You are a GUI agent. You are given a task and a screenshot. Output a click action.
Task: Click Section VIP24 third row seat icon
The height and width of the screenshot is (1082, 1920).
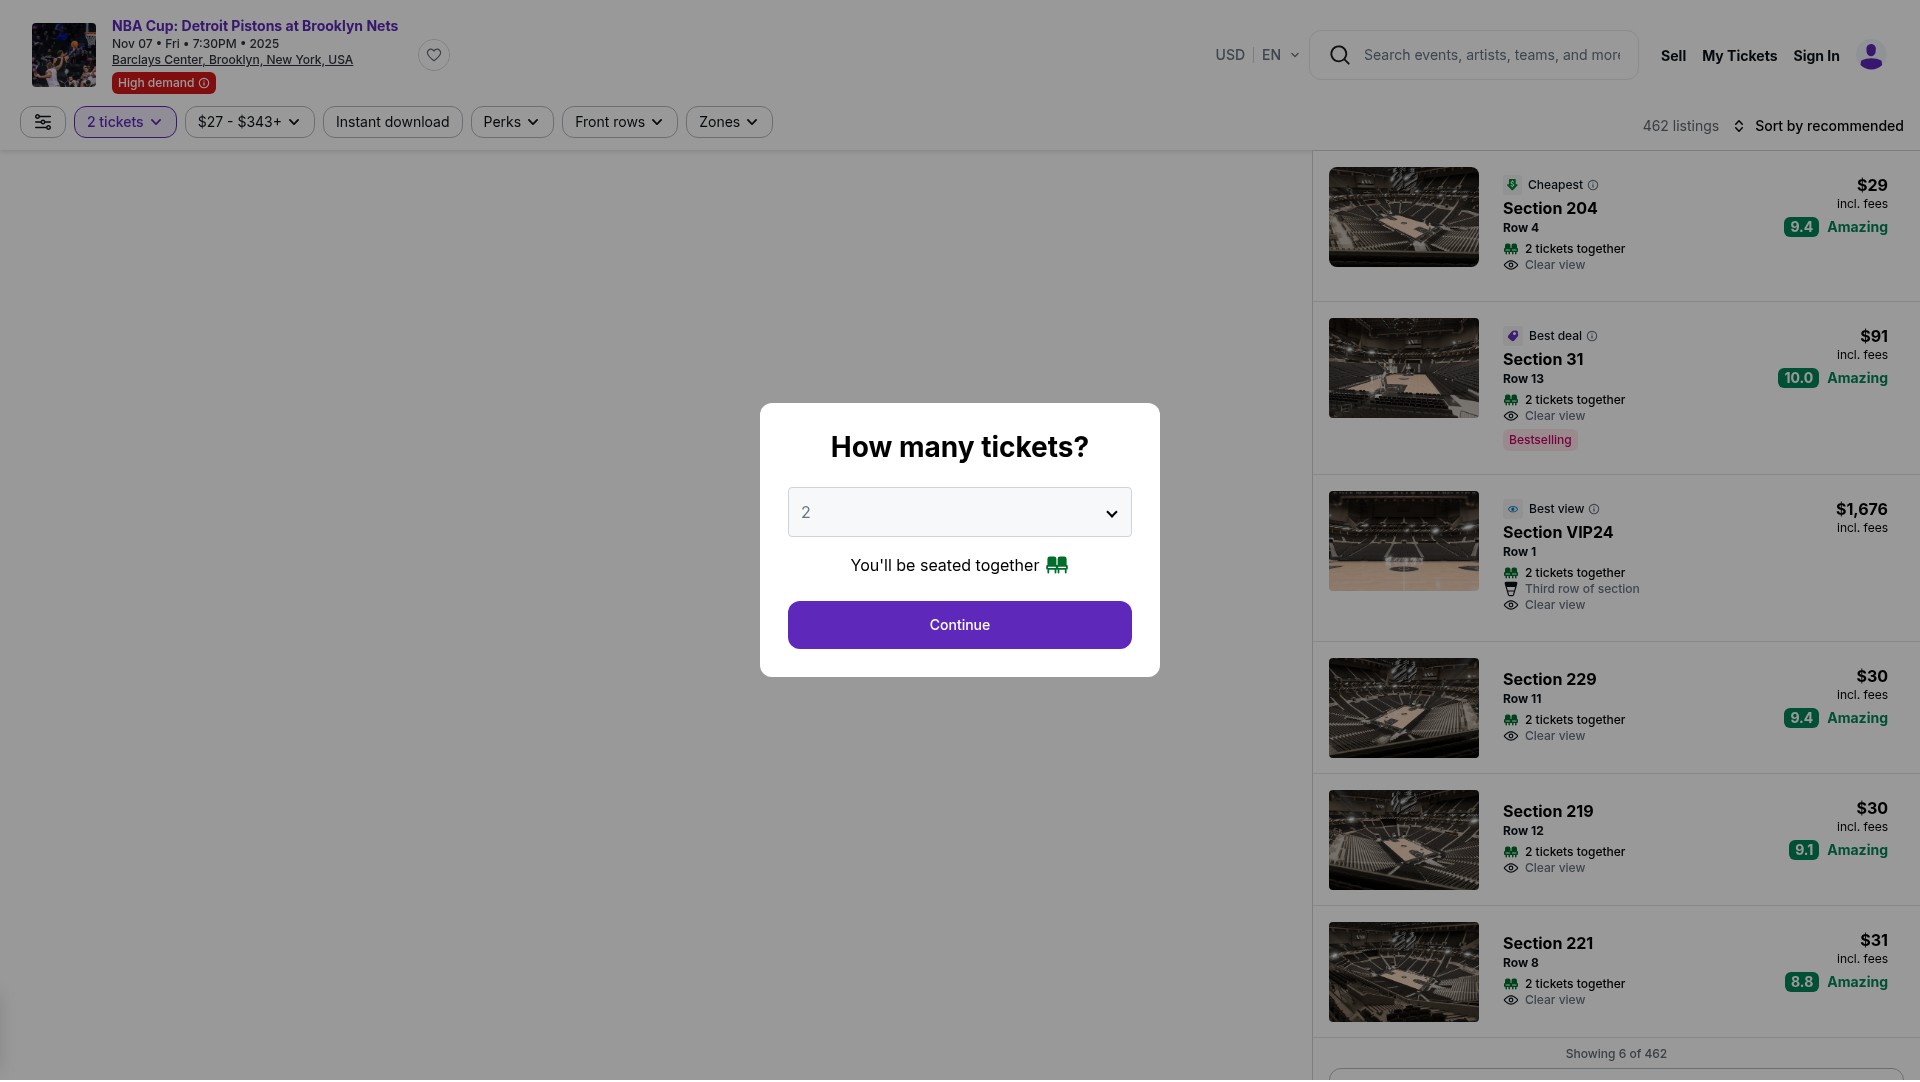pos(1511,590)
